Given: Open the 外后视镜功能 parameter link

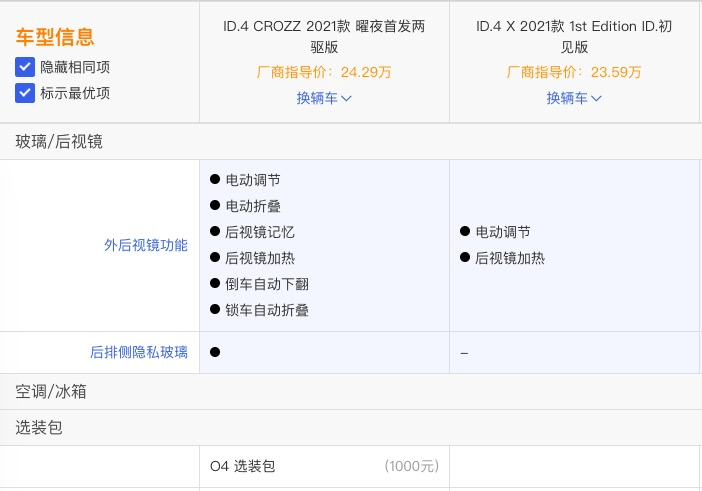Looking at the screenshot, I should pos(146,245).
